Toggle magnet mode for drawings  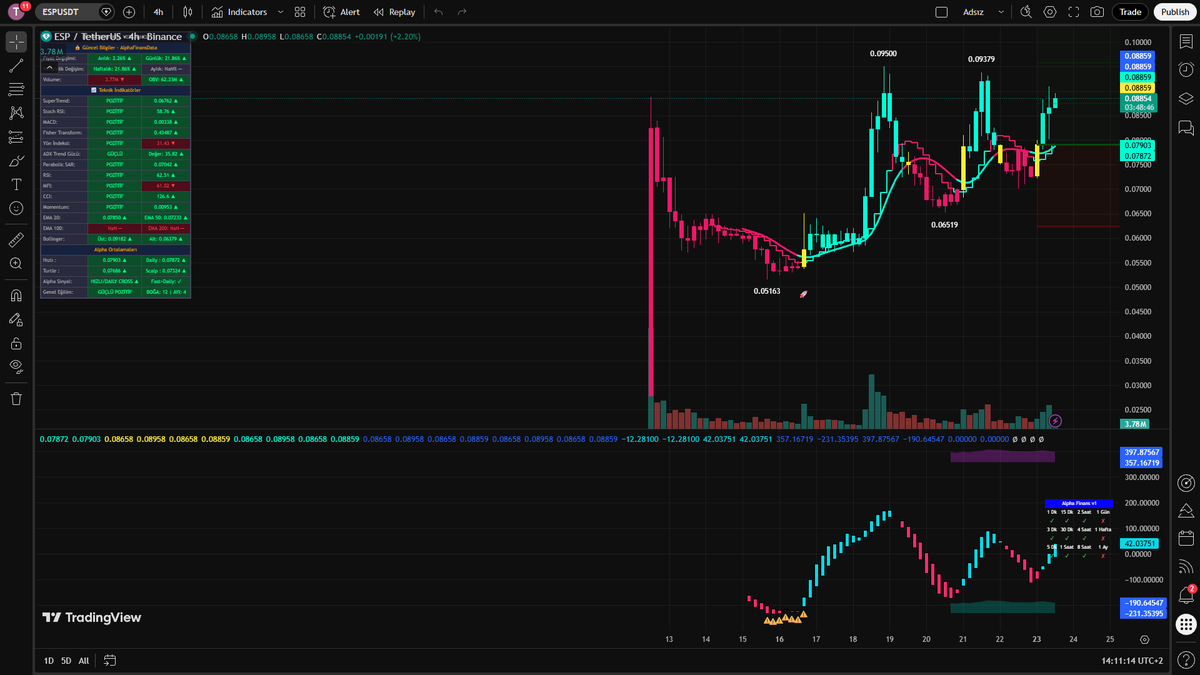coord(16,296)
